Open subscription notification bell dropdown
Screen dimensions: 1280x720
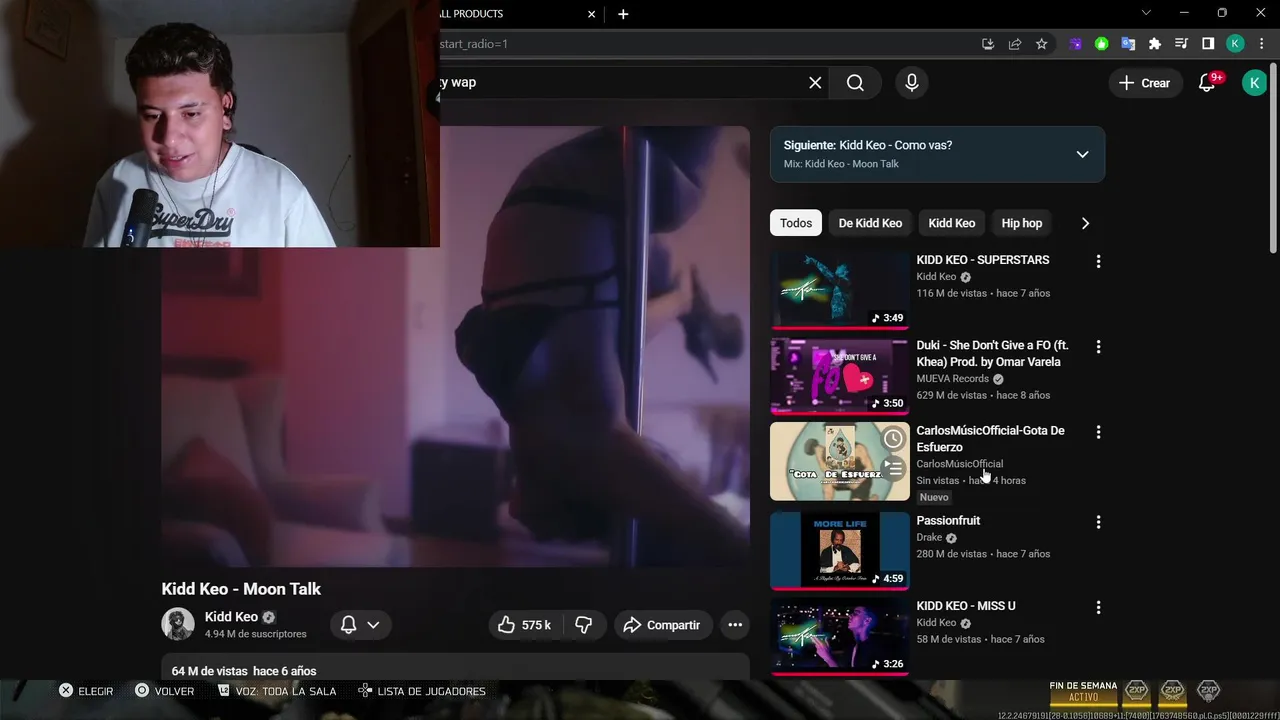click(x=360, y=625)
